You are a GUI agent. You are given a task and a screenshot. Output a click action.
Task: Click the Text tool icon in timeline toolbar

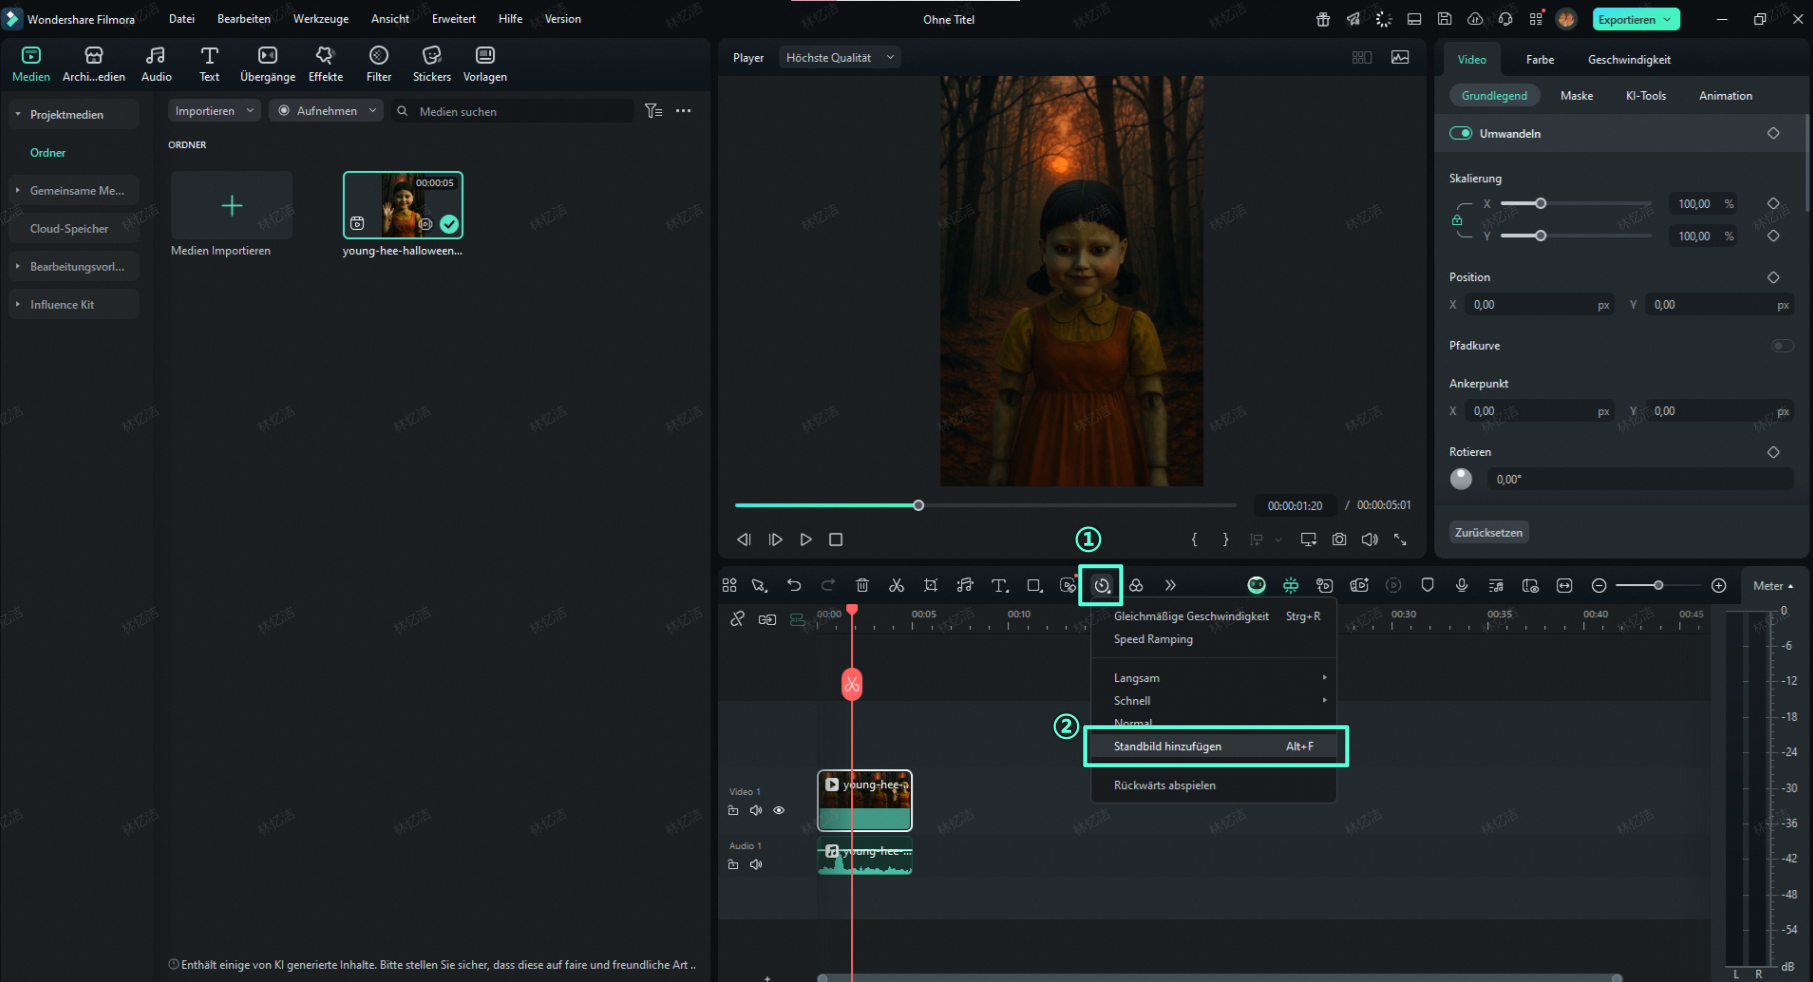click(x=999, y=585)
